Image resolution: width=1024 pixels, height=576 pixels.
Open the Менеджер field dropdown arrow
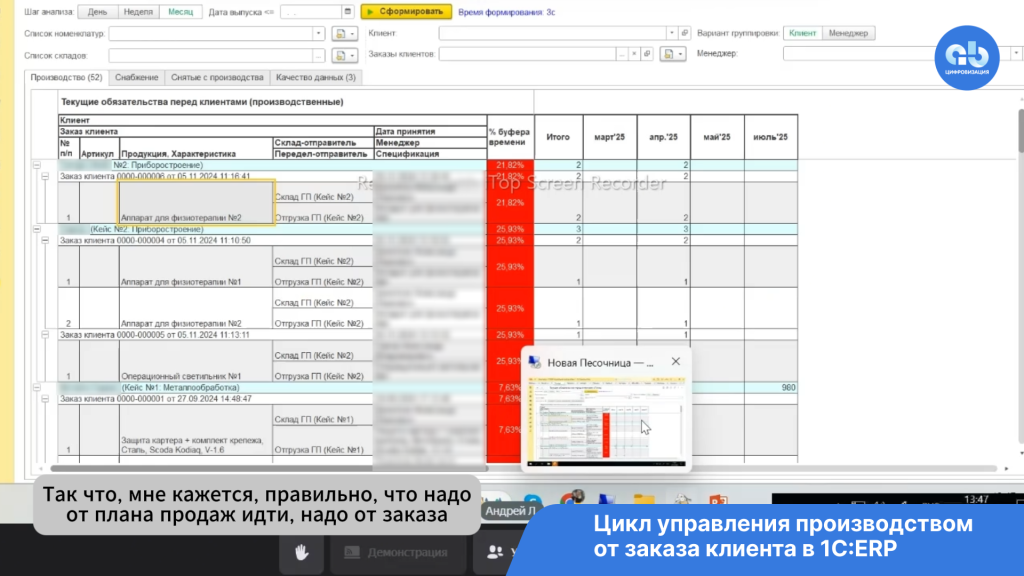1016,54
